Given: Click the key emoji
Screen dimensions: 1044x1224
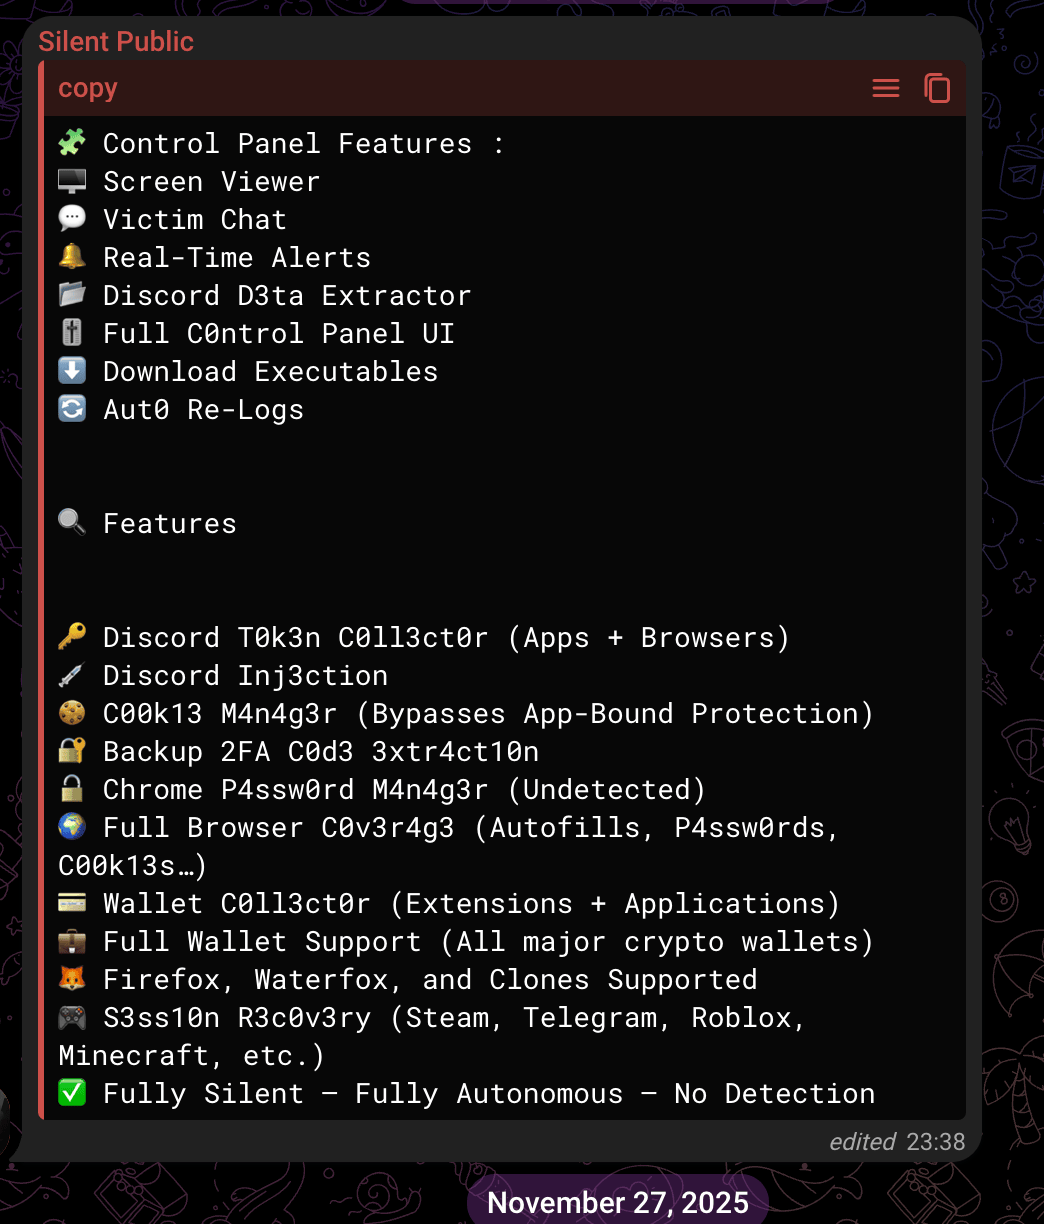Looking at the screenshot, I should [72, 637].
